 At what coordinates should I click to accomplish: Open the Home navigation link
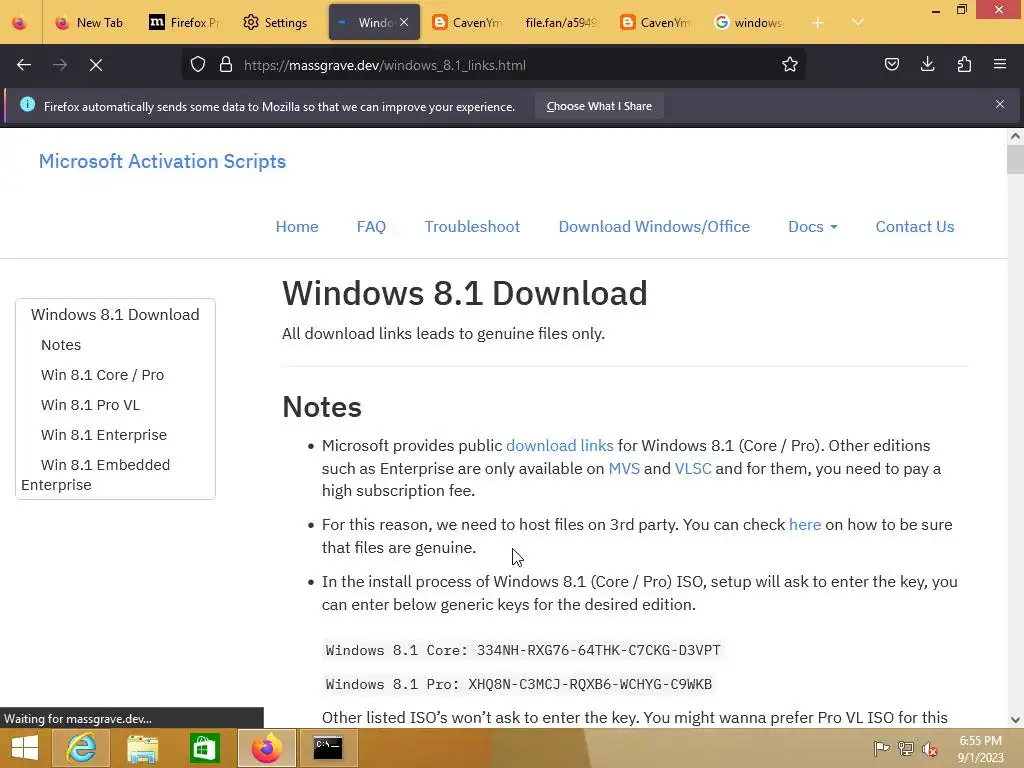(x=297, y=227)
